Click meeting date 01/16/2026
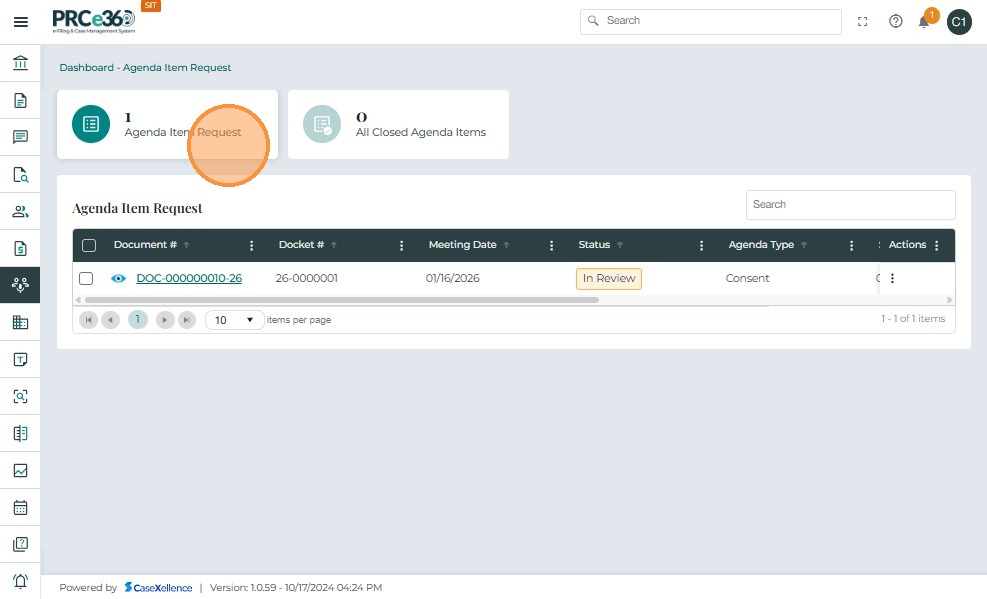Viewport: 987px width, 599px height. coord(453,278)
